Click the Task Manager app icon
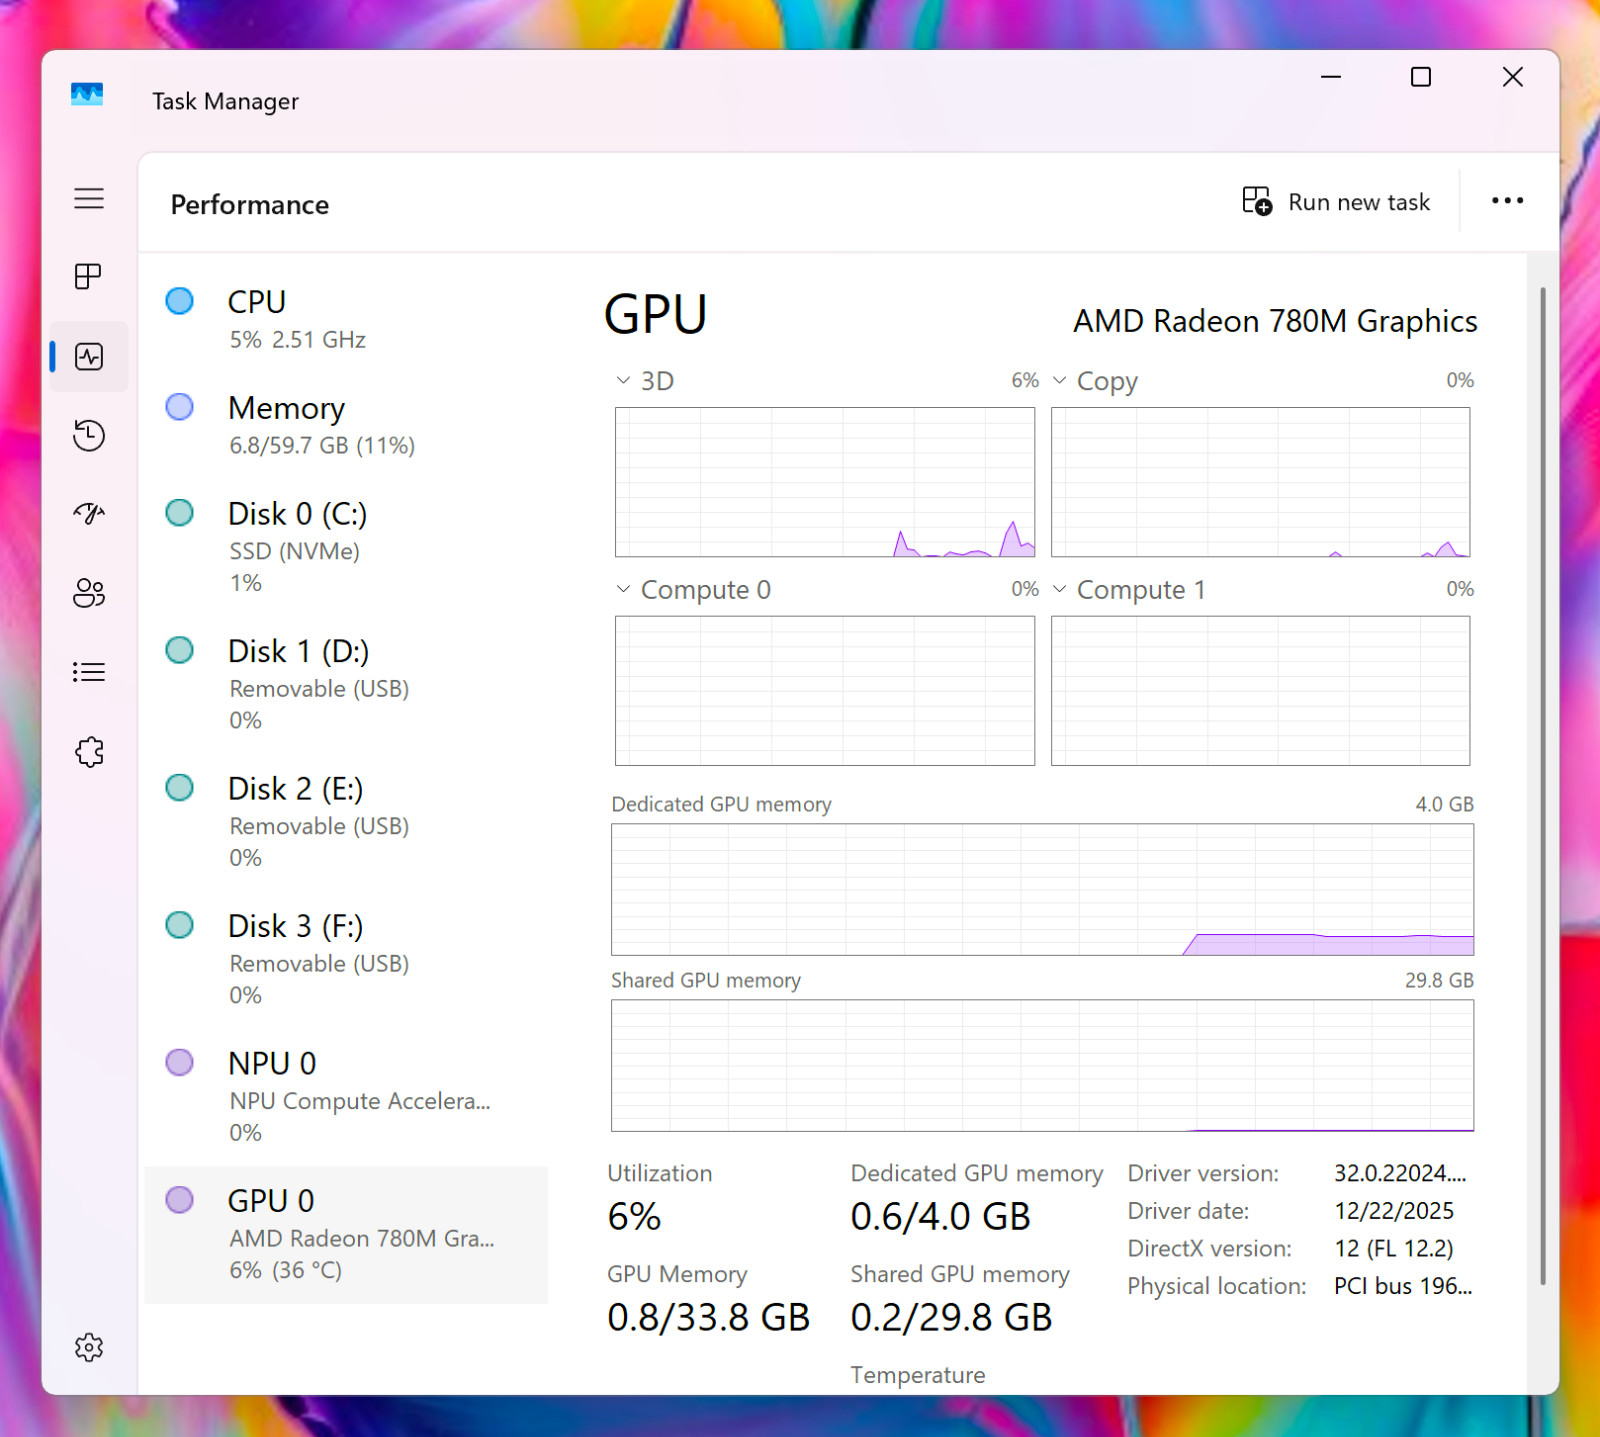Screen dimensions: 1600x1437 (87, 94)
